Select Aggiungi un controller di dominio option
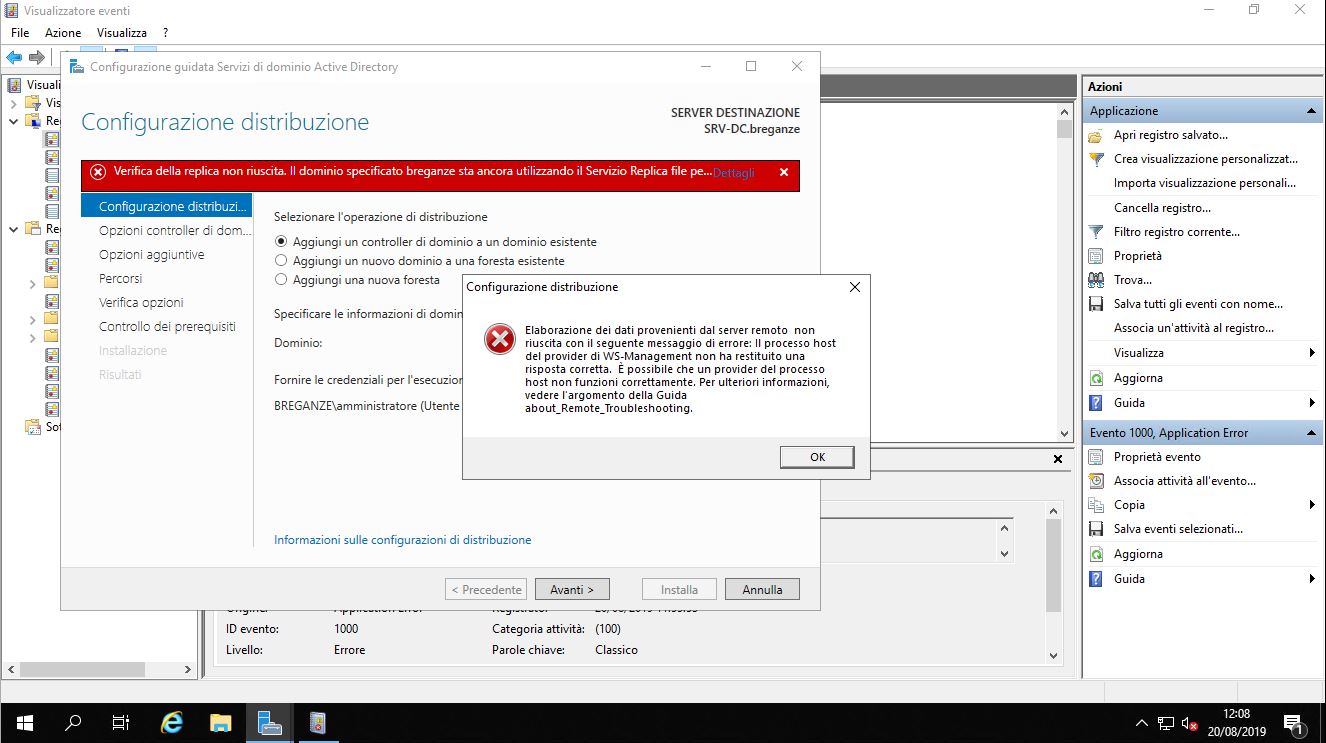Image resolution: width=1326 pixels, height=743 pixels. (x=435, y=242)
